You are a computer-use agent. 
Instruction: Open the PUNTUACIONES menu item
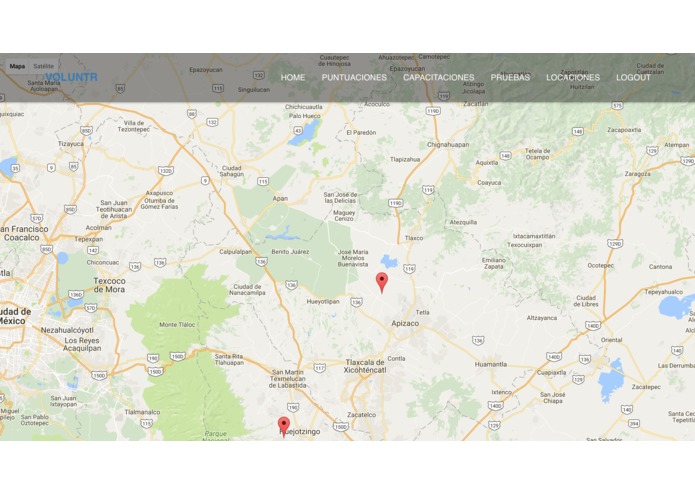[354, 78]
